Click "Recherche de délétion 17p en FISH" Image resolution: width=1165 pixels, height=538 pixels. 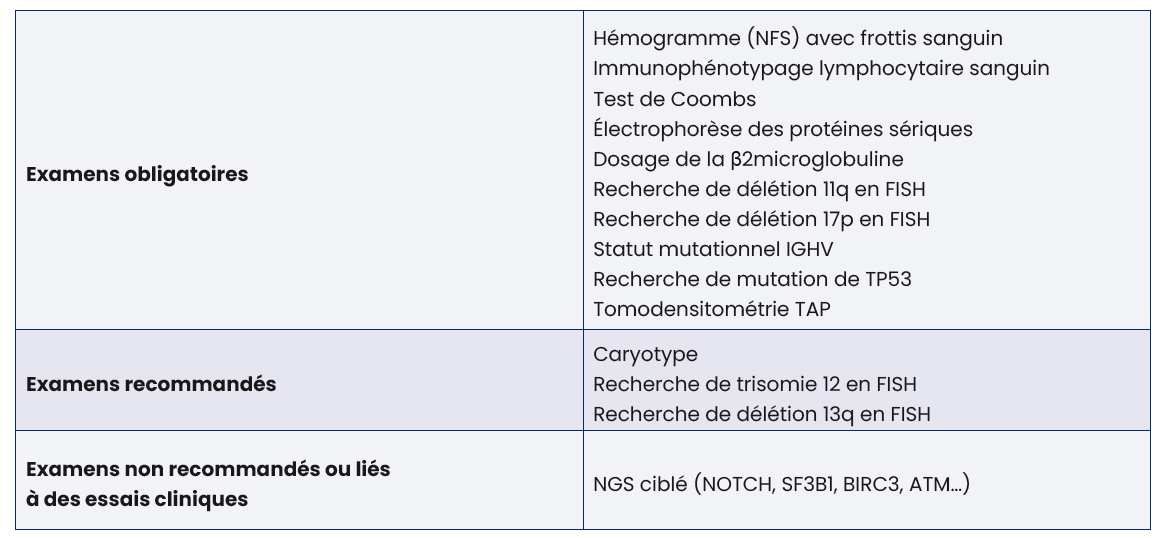pyautogui.click(x=767, y=219)
